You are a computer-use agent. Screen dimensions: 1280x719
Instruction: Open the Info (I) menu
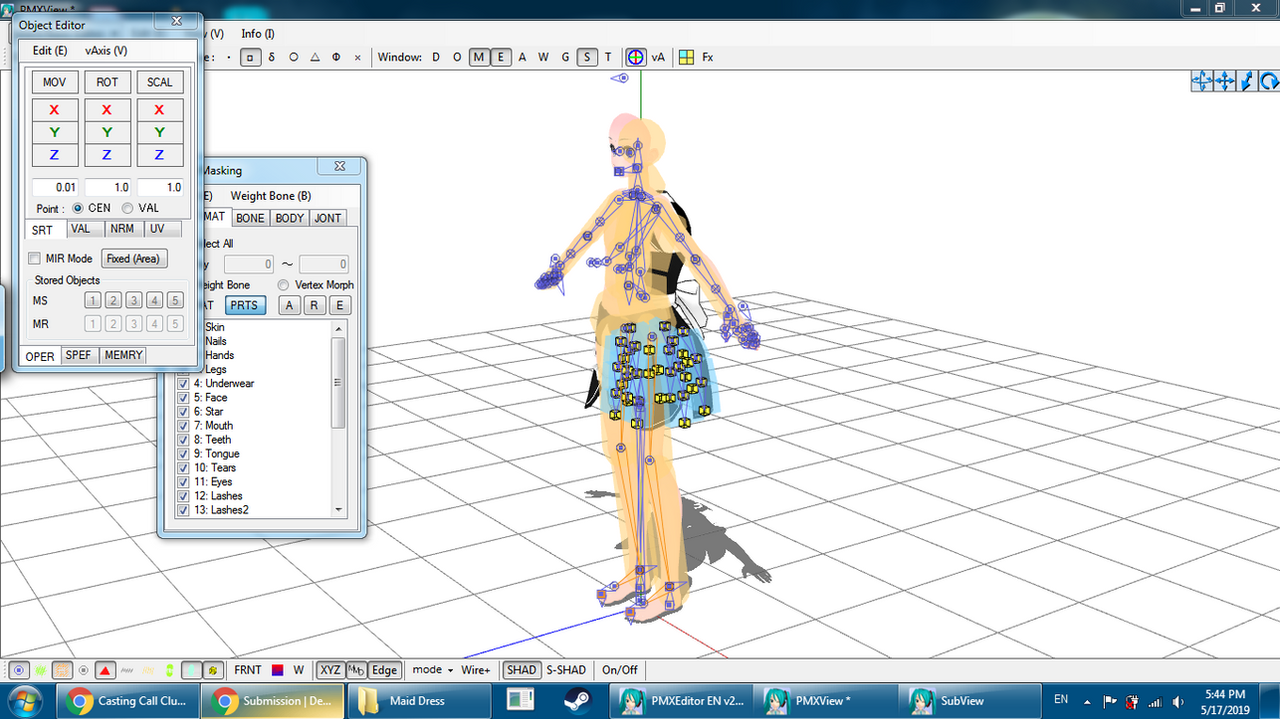(x=258, y=34)
